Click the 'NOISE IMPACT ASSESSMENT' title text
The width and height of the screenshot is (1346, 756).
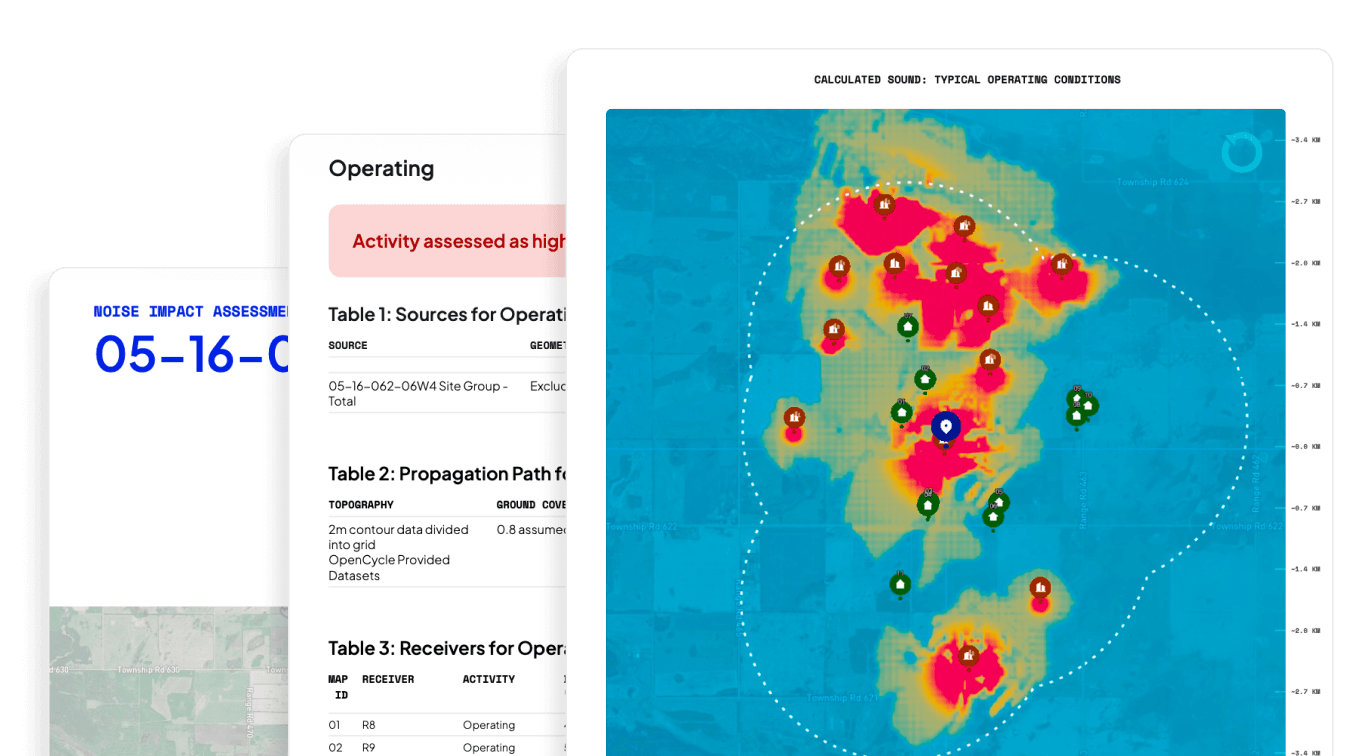(191, 312)
